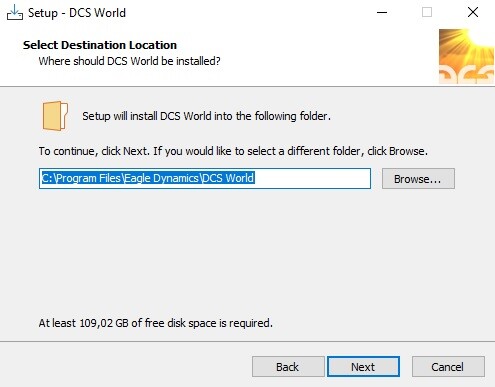Click the 'Setup - DCS World' window title text
Image resolution: width=495 pixels, height=387 pixels.
point(77,13)
